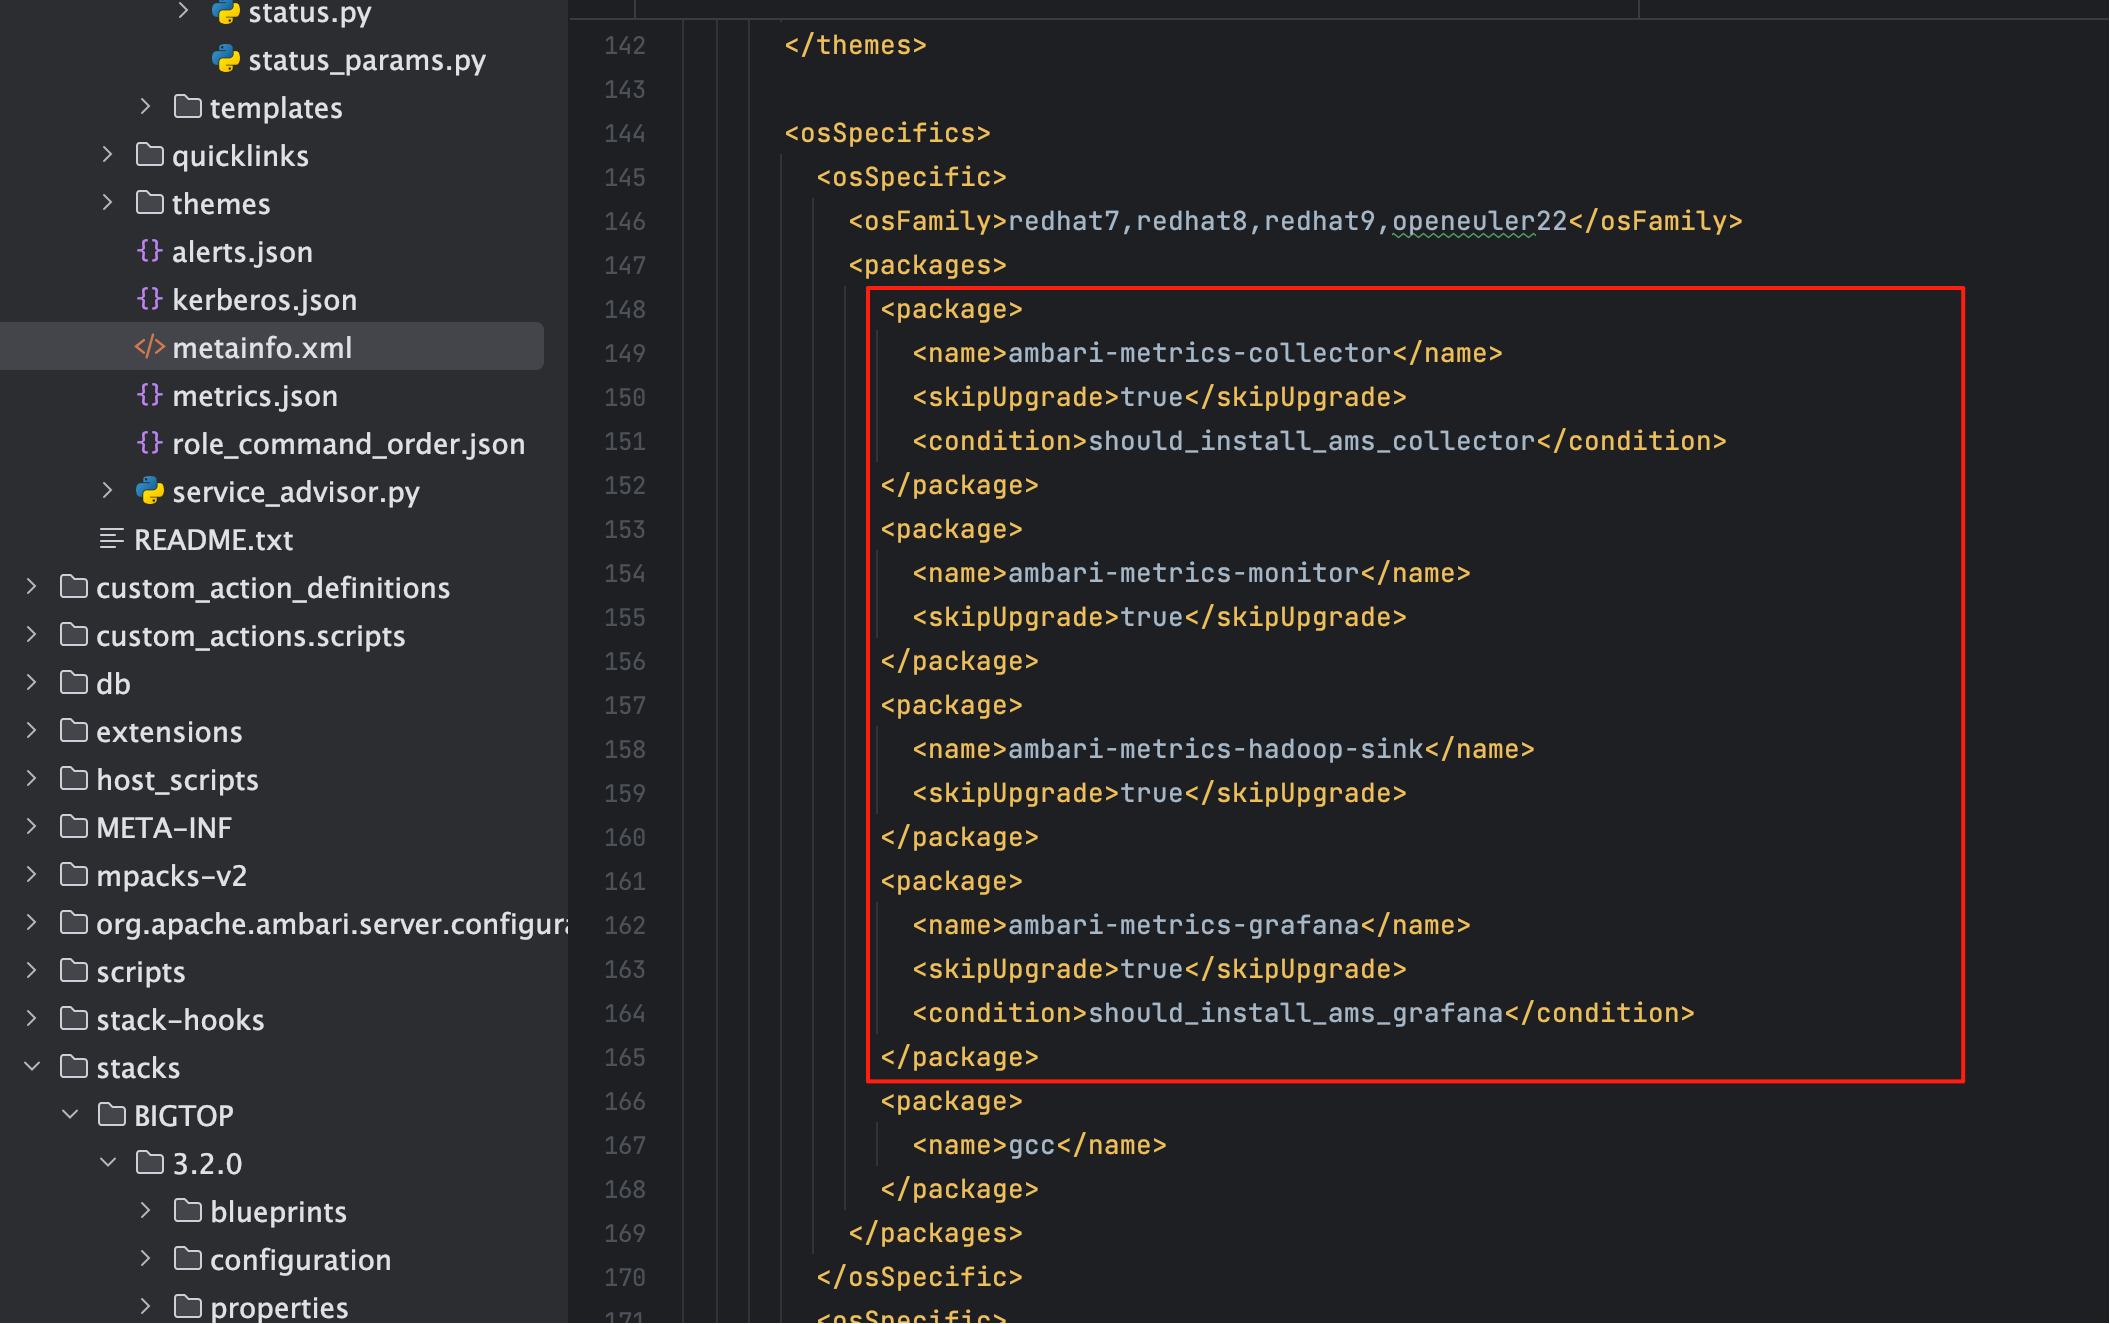Click the META-INF folder icon
This screenshot has width=2110, height=1324.
pyautogui.click(x=74, y=827)
